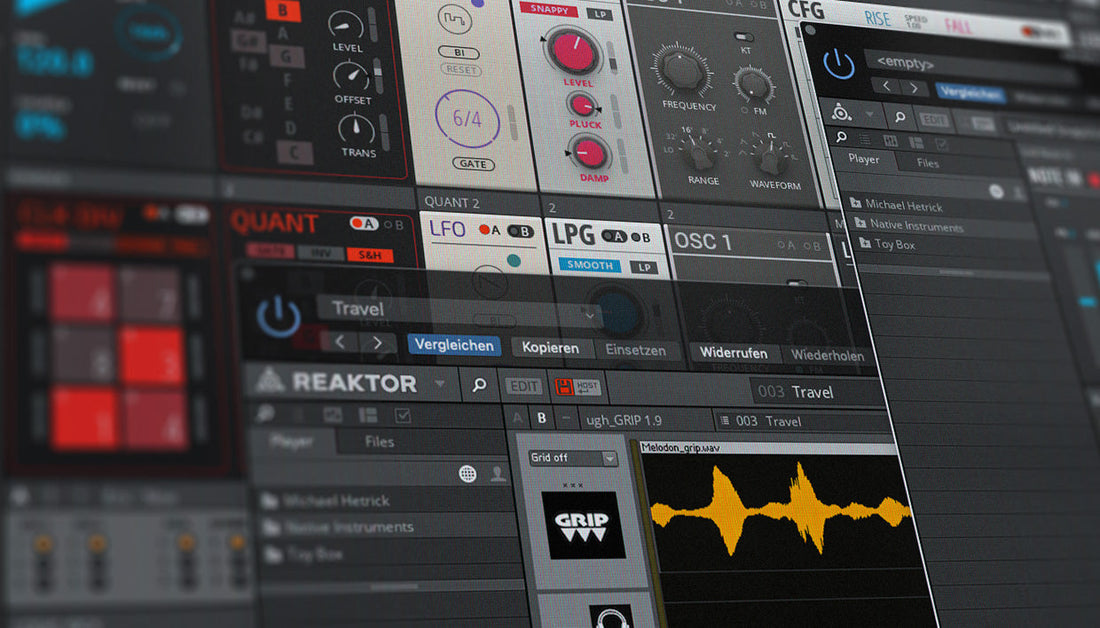Select snapshot bank B beside ugh_GRIP 1.9

541,418
